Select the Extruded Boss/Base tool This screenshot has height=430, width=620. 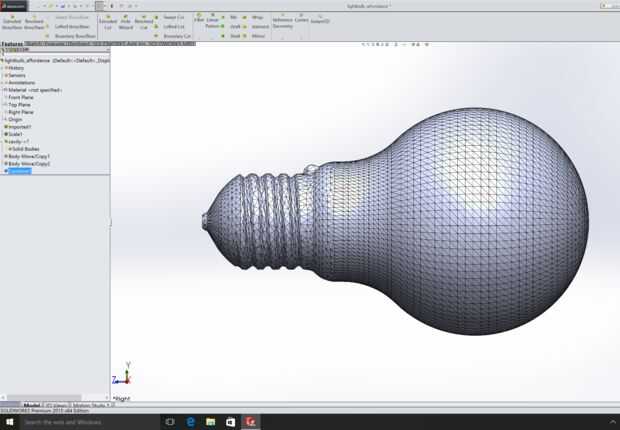(x=12, y=21)
